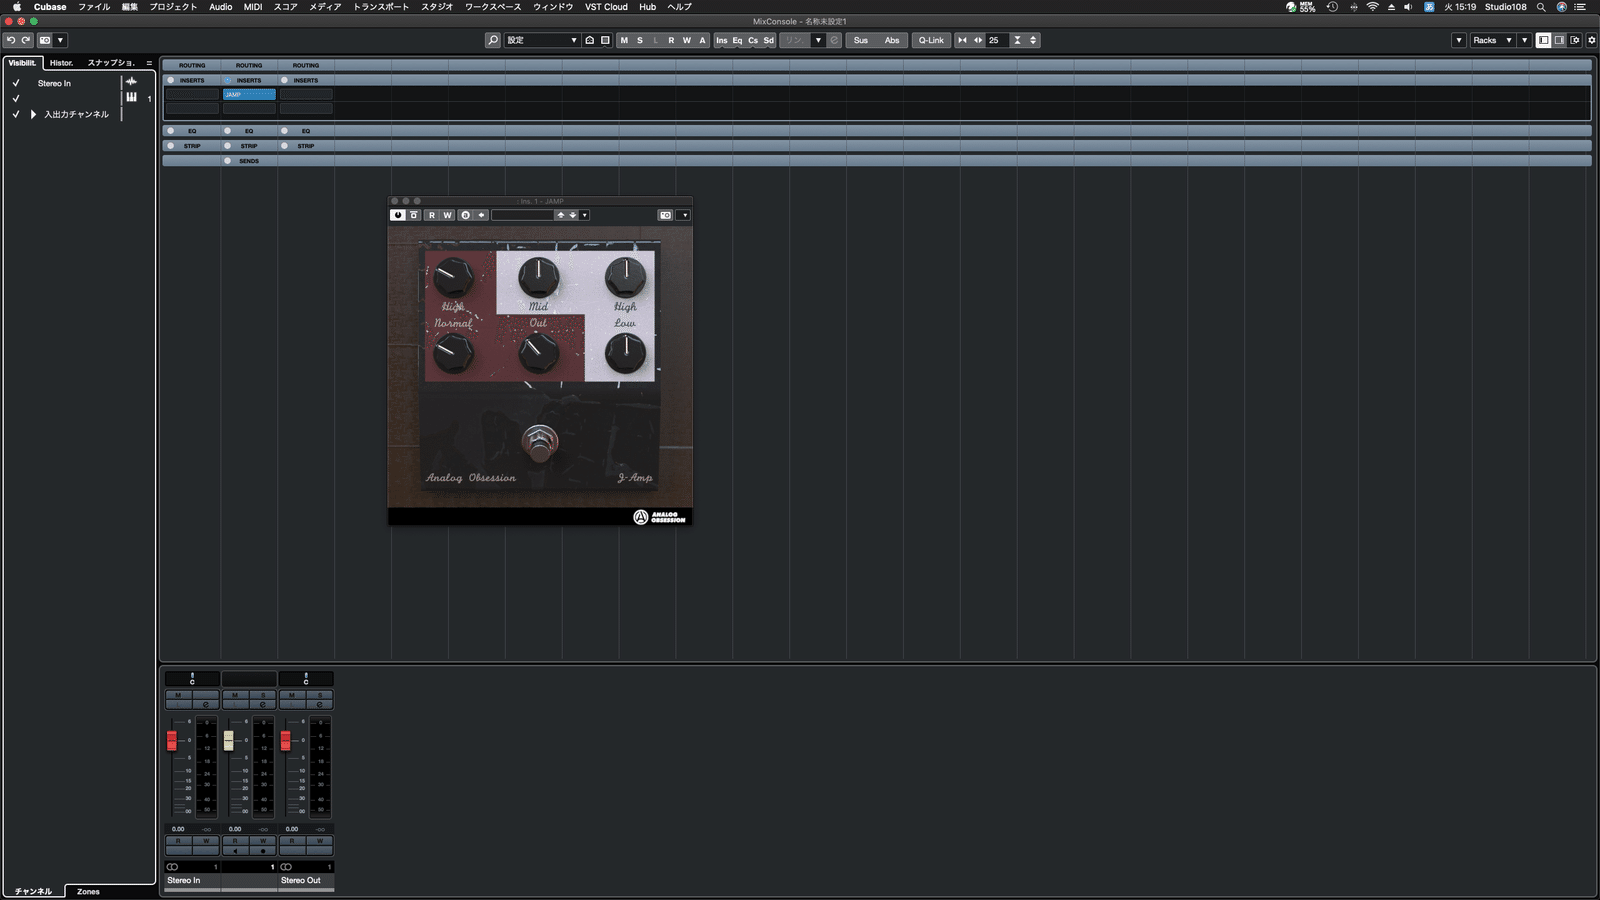This screenshot has height=900, width=1600.
Task: Open the Hub menu
Action: tap(648, 7)
